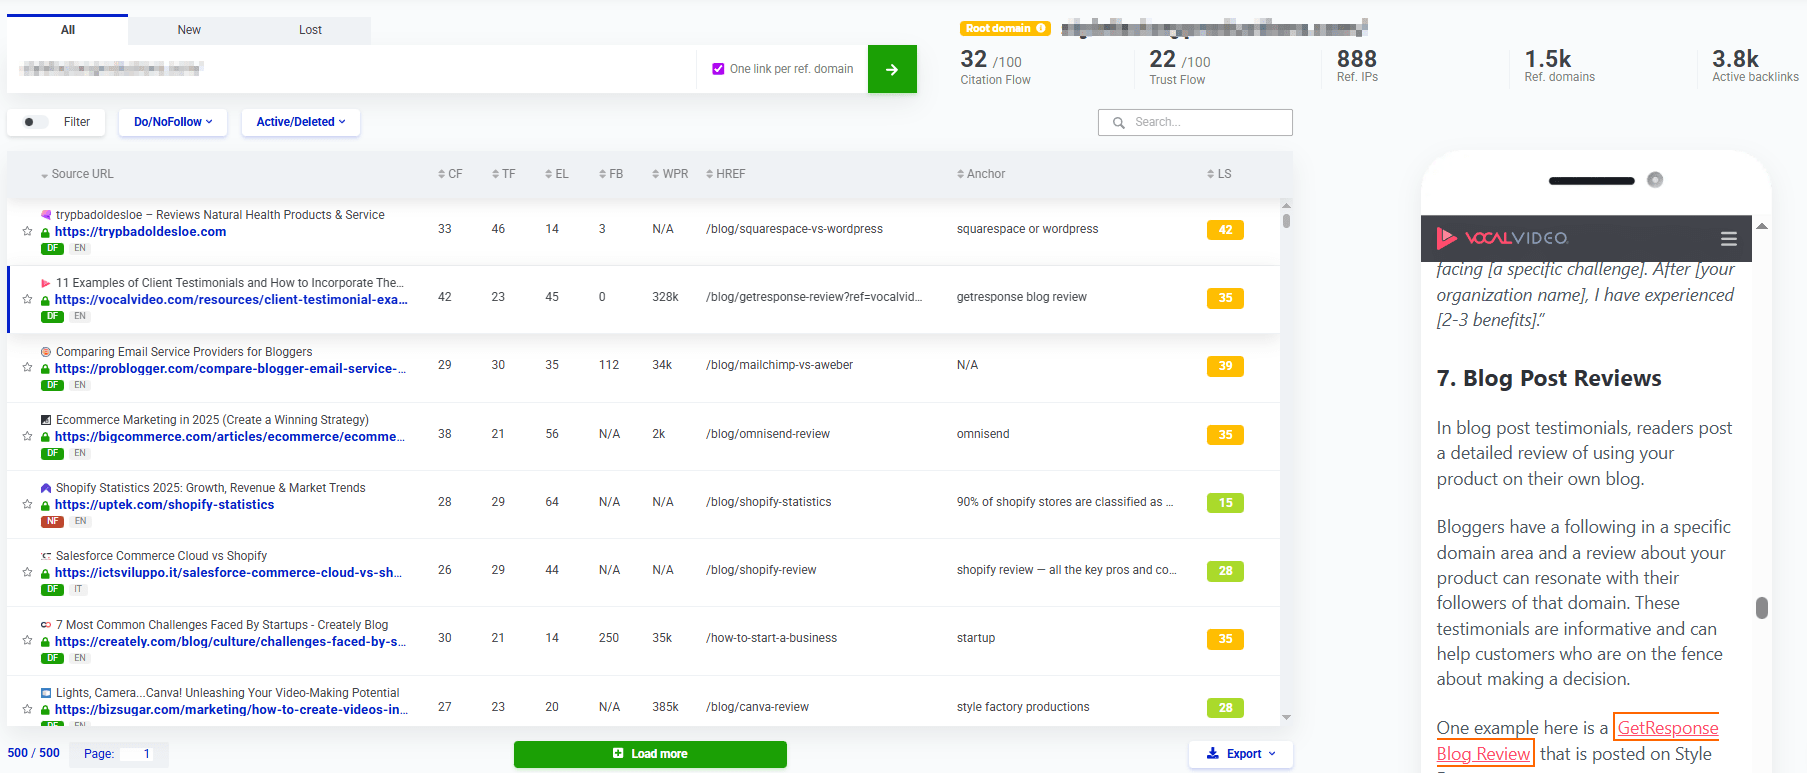Viewport: 1807px width, 773px height.
Task: Switch to the All backlinks tab
Action: pyautogui.click(x=67, y=30)
